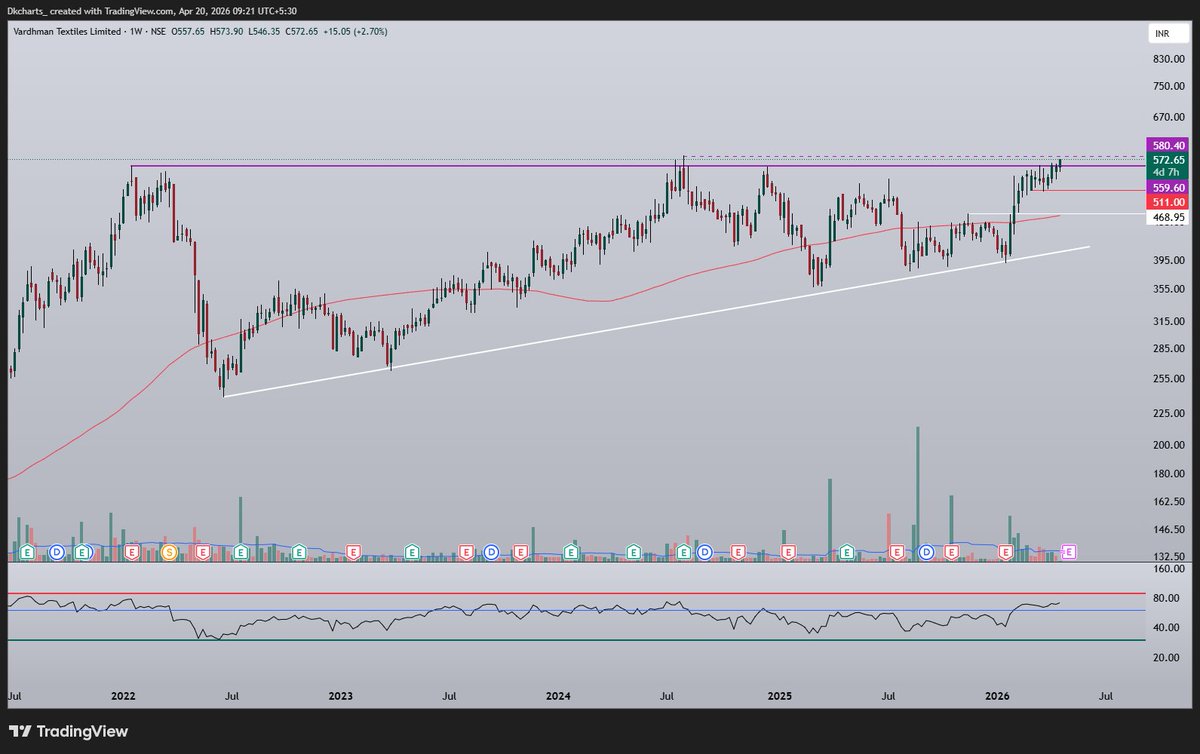Click the +15.05 (+2.70%) change value
1200x754 pixels.
tap(353, 31)
